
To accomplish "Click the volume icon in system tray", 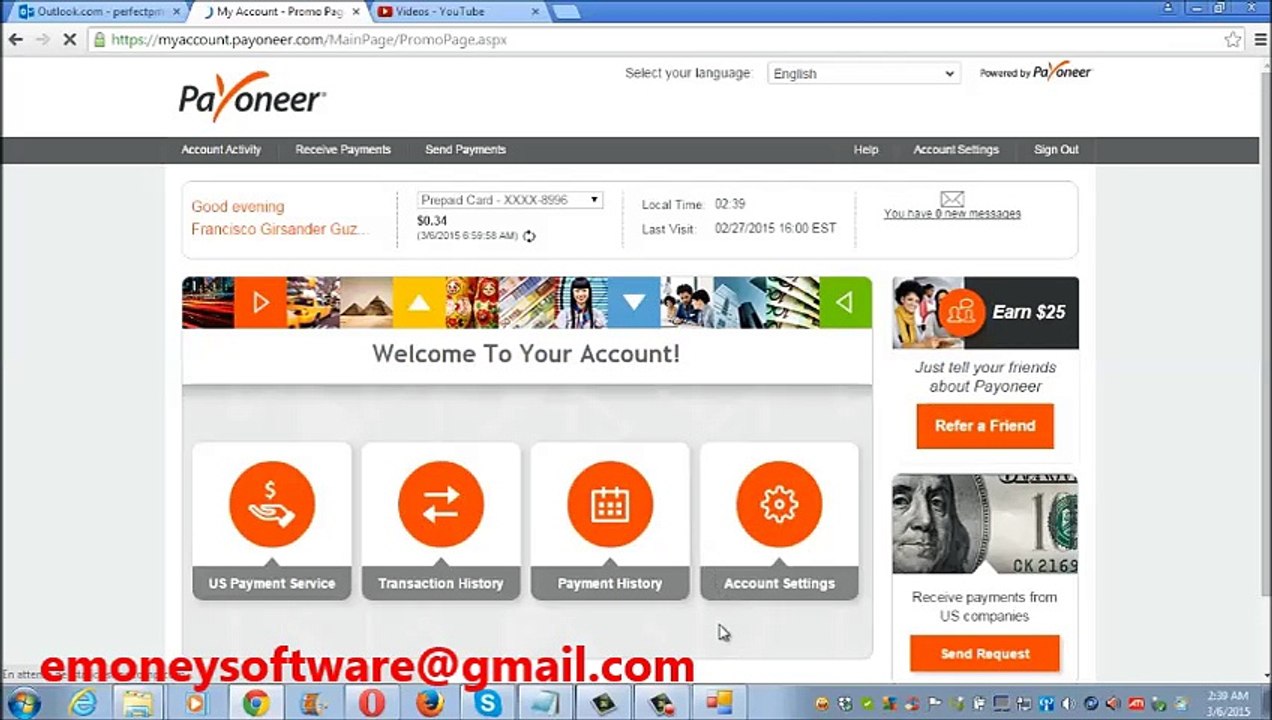I will [x=1068, y=703].
